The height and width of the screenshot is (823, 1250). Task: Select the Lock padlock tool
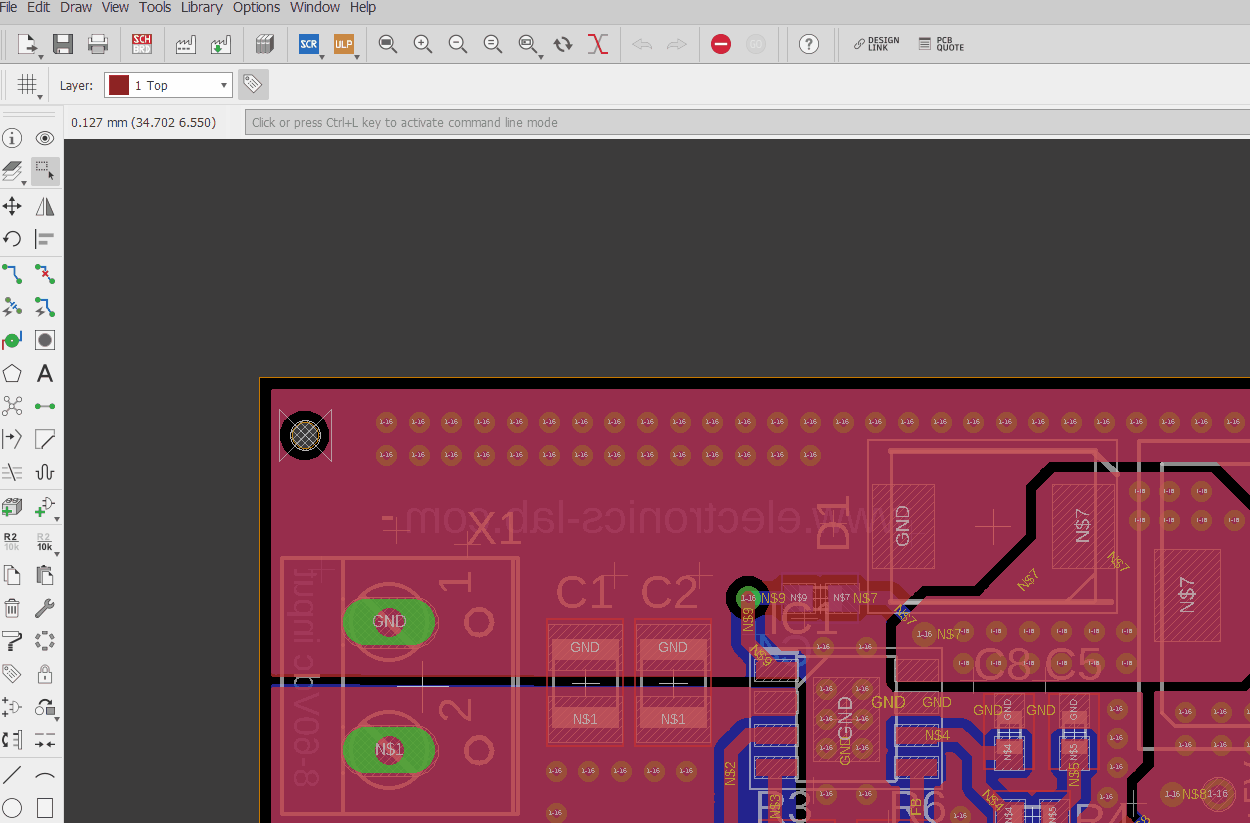[45, 674]
